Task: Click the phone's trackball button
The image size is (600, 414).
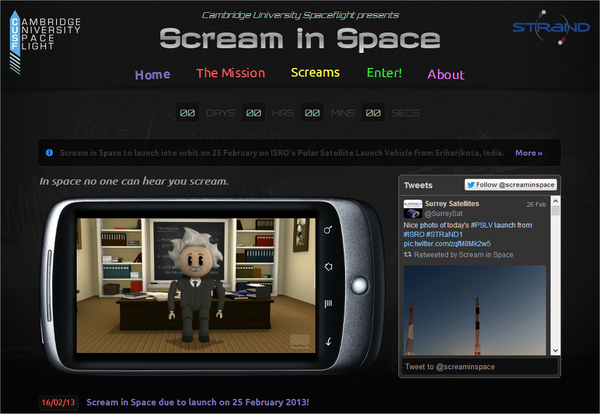Action: [359, 285]
